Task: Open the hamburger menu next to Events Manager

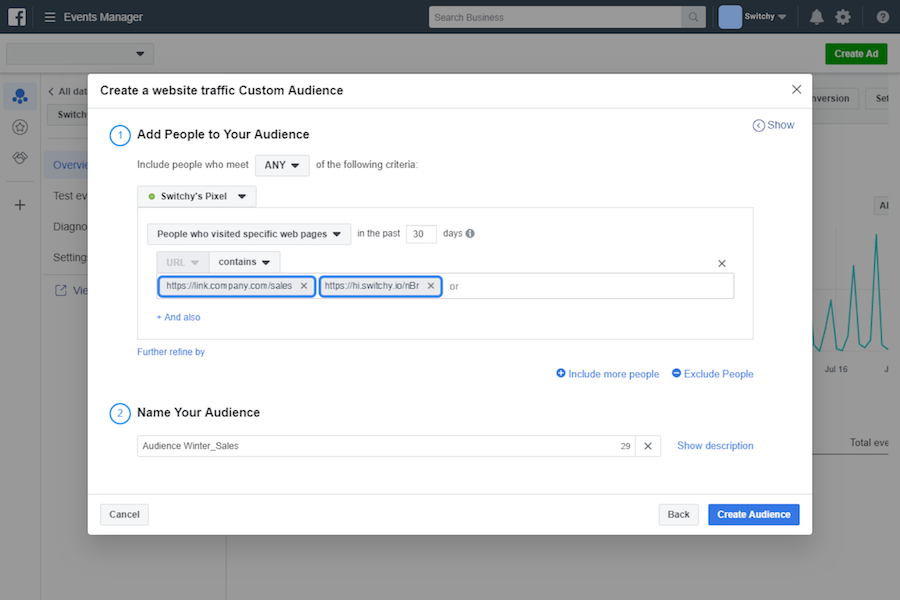Action: tap(50, 17)
